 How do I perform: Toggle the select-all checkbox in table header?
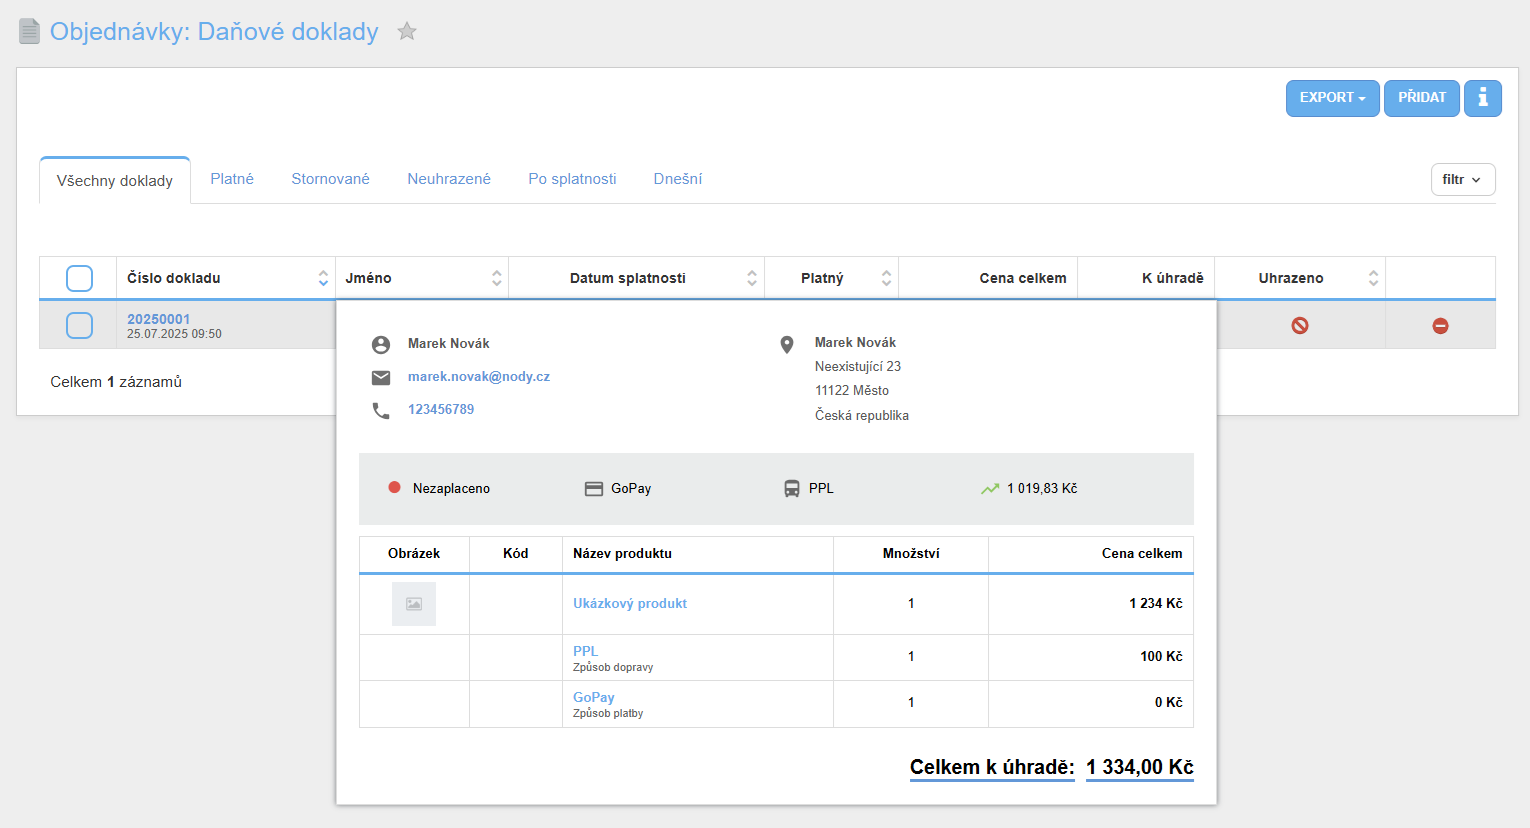coord(79,278)
